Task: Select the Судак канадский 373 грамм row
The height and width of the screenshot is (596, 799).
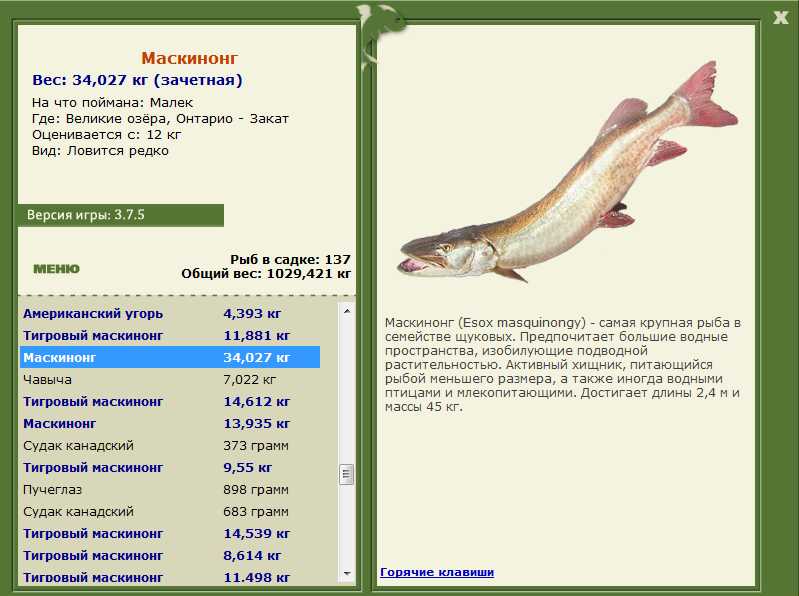Action: [x=170, y=446]
